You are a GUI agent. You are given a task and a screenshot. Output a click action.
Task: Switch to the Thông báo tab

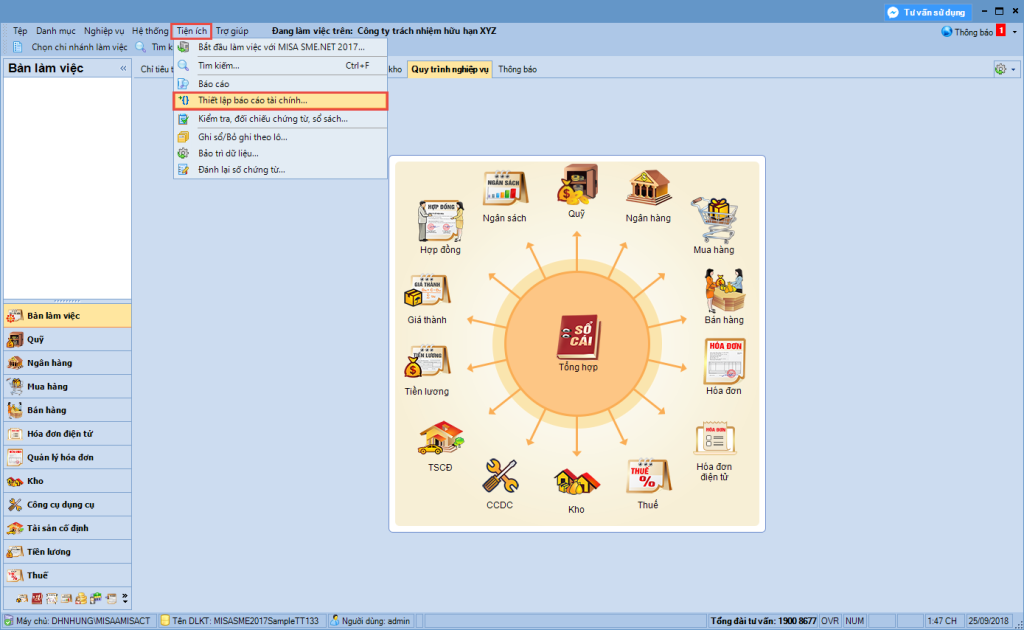point(517,69)
